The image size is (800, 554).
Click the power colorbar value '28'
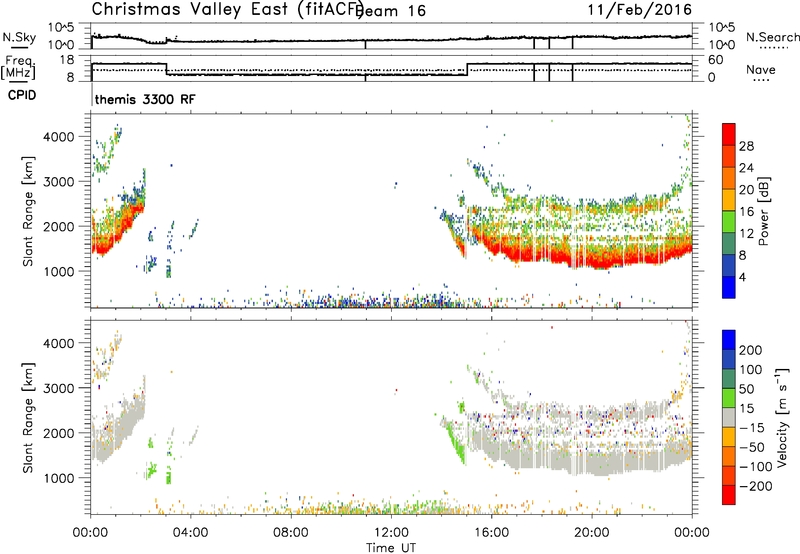pos(746,146)
